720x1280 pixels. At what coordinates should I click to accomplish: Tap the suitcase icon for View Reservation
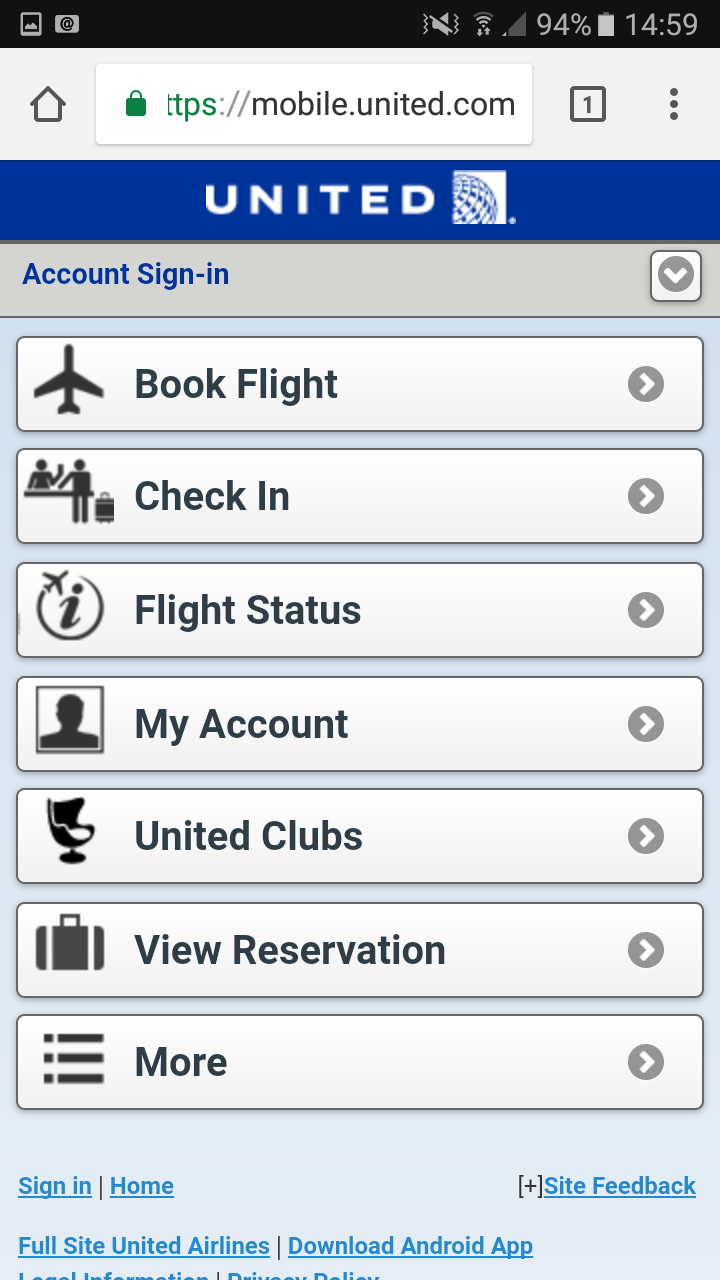click(70, 946)
